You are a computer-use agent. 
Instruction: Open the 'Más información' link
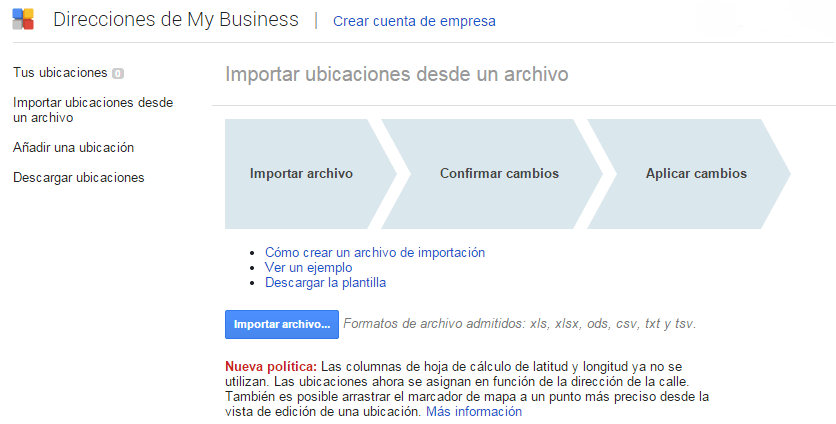[474, 411]
